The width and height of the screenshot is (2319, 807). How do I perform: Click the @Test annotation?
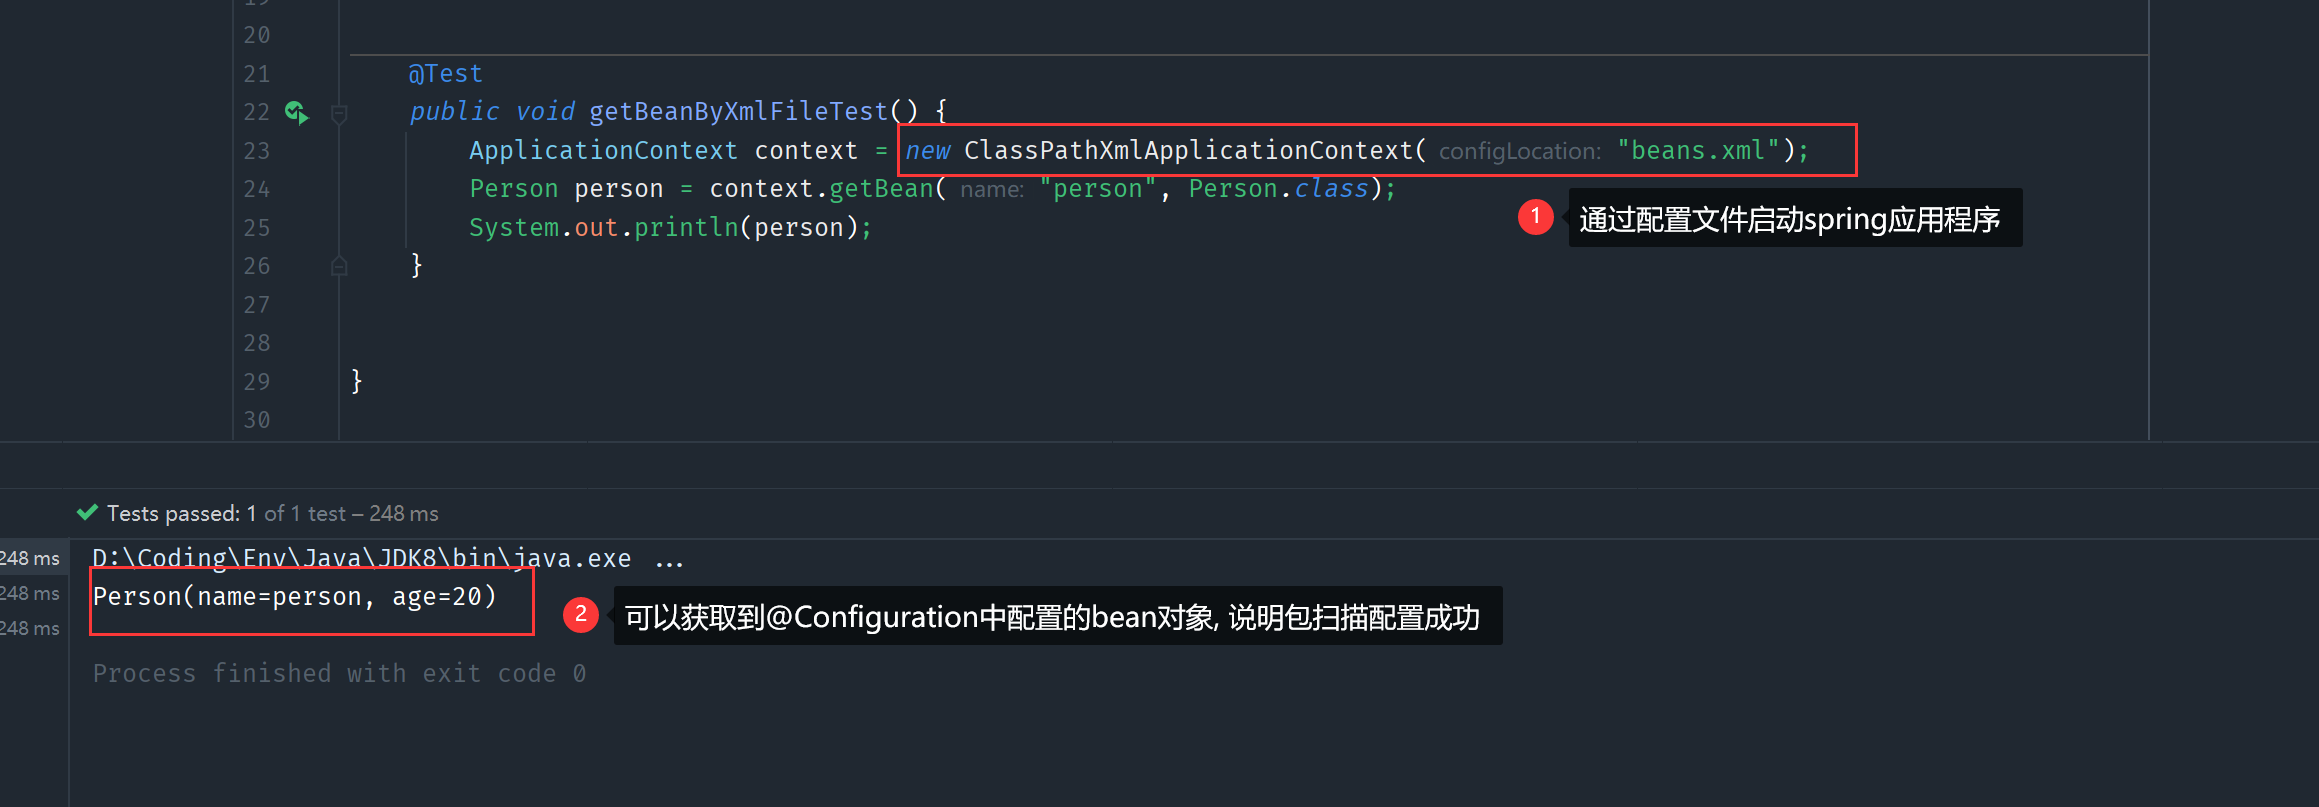click(445, 74)
